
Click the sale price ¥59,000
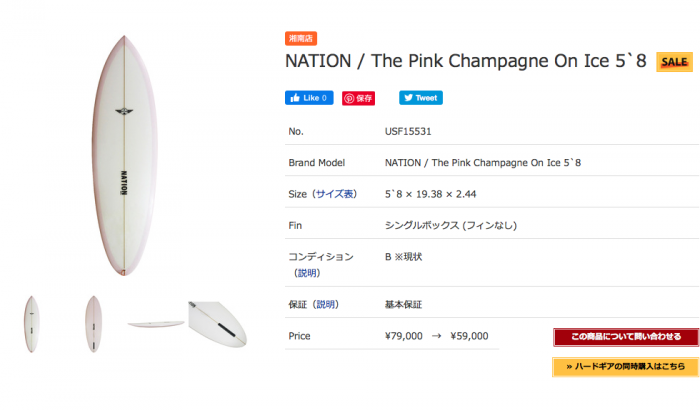coord(470,336)
